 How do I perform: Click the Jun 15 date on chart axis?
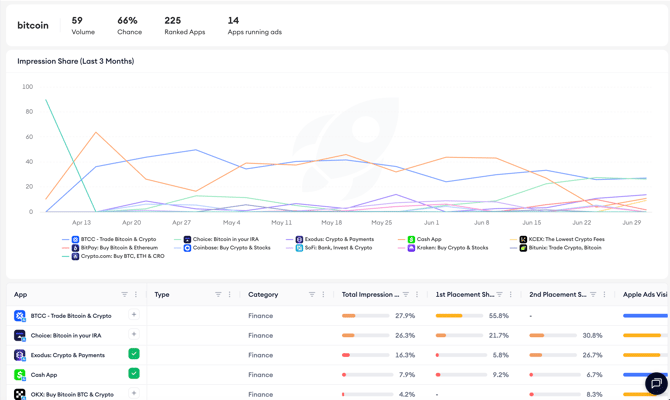[532, 223]
